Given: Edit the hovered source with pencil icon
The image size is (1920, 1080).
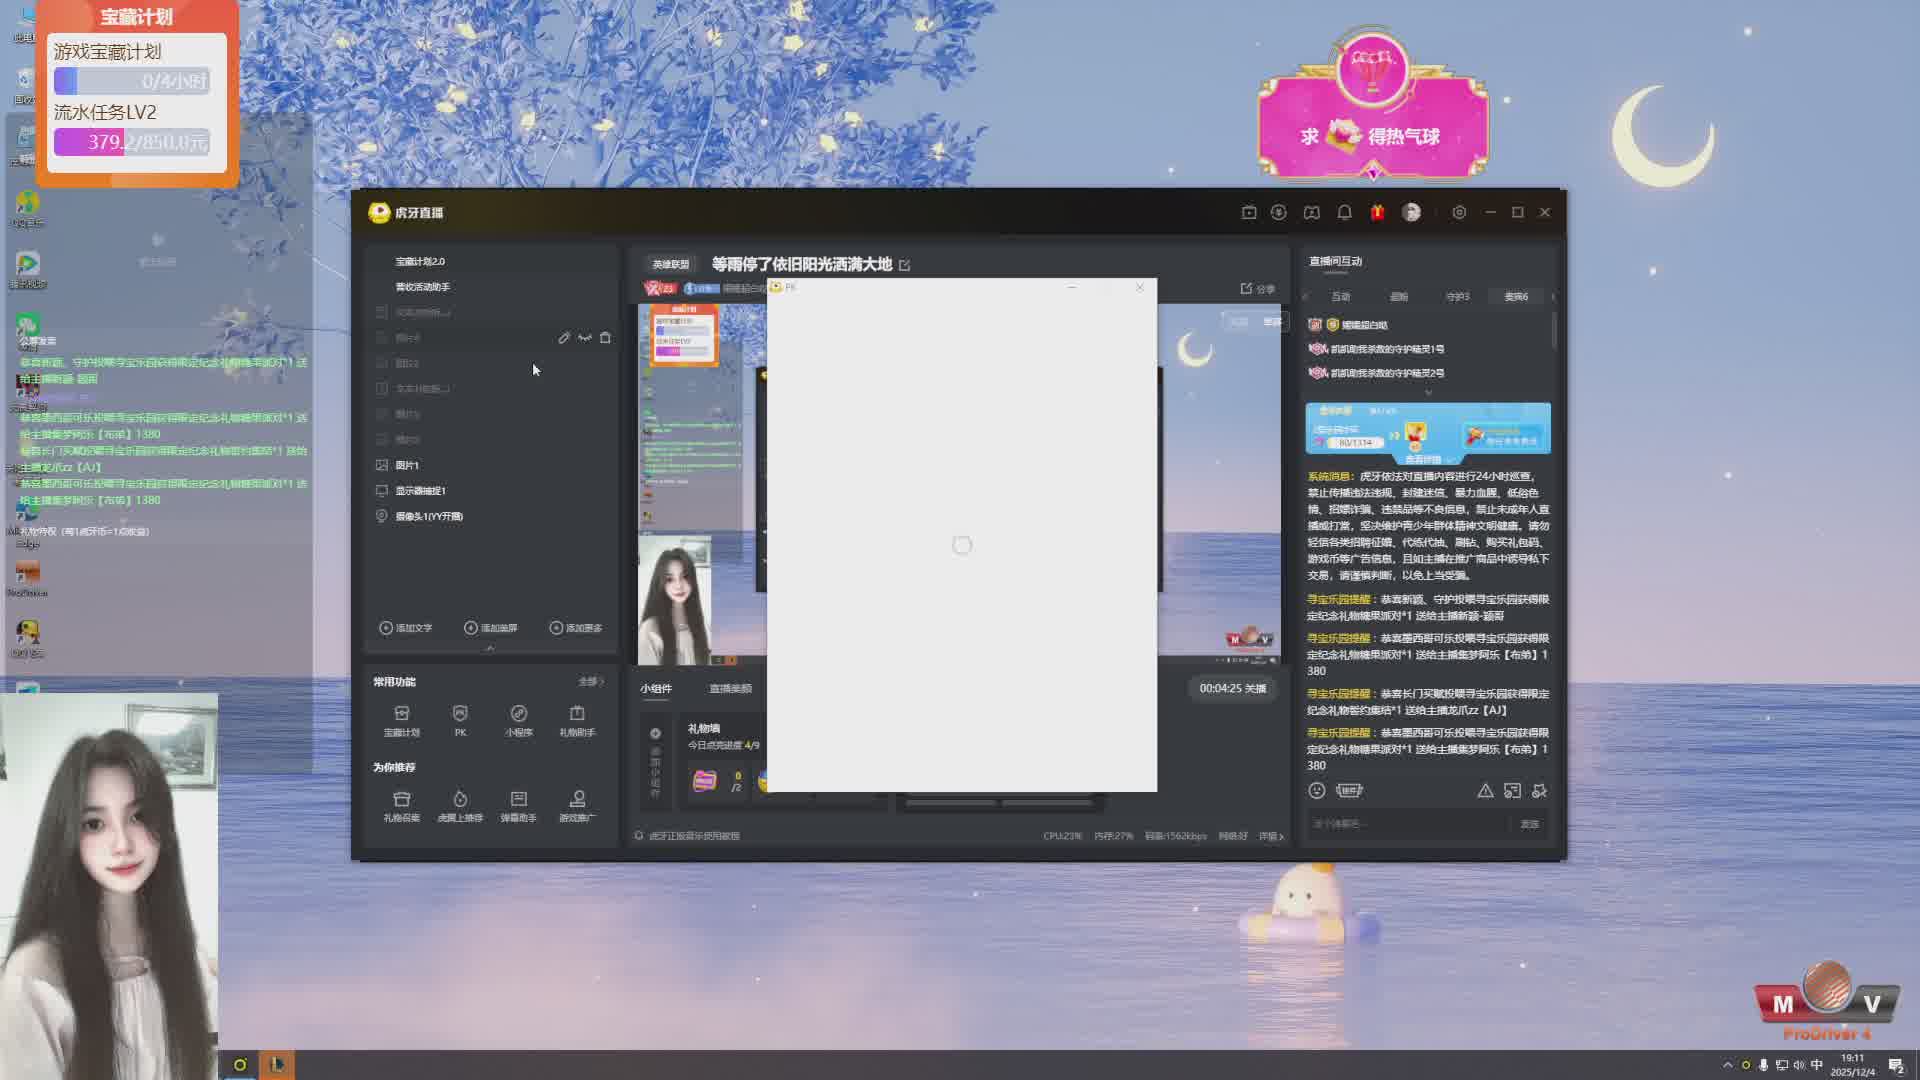Looking at the screenshot, I should tap(564, 338).
